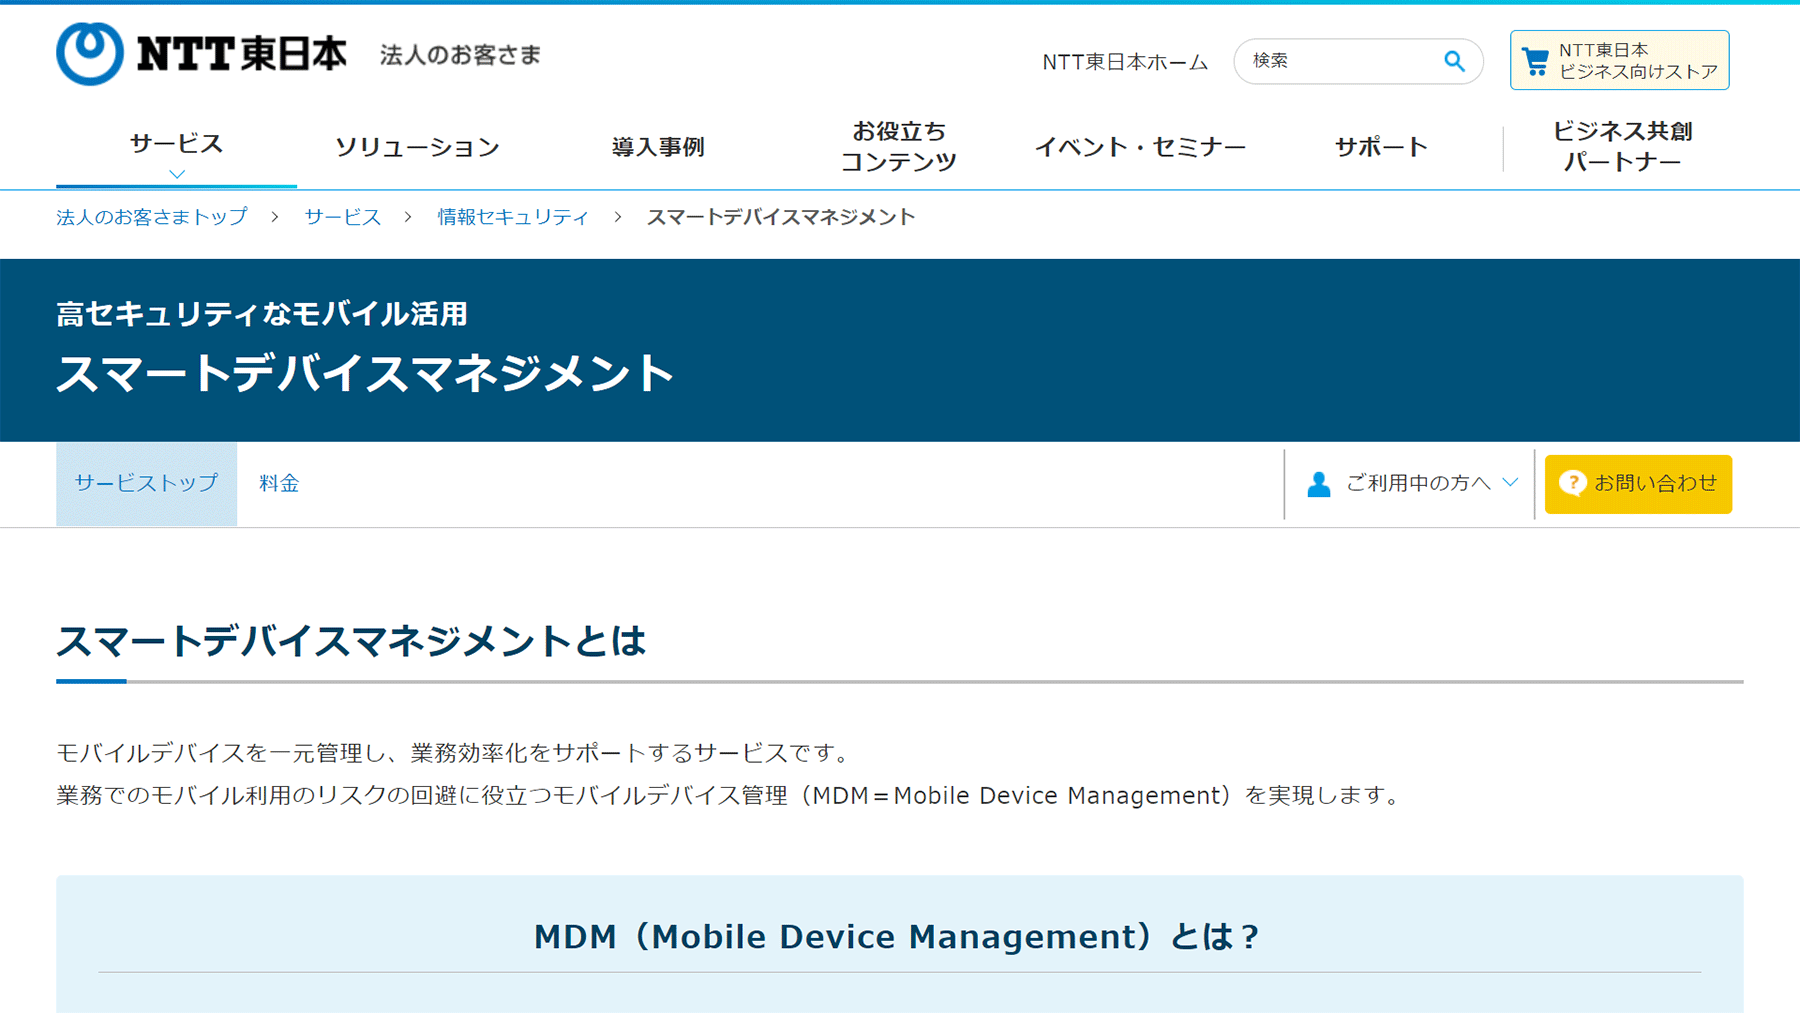Click the shopping cart icon
Image resolution: width=1800 pixels, height=1013 pixels.
coord(1535,61)
